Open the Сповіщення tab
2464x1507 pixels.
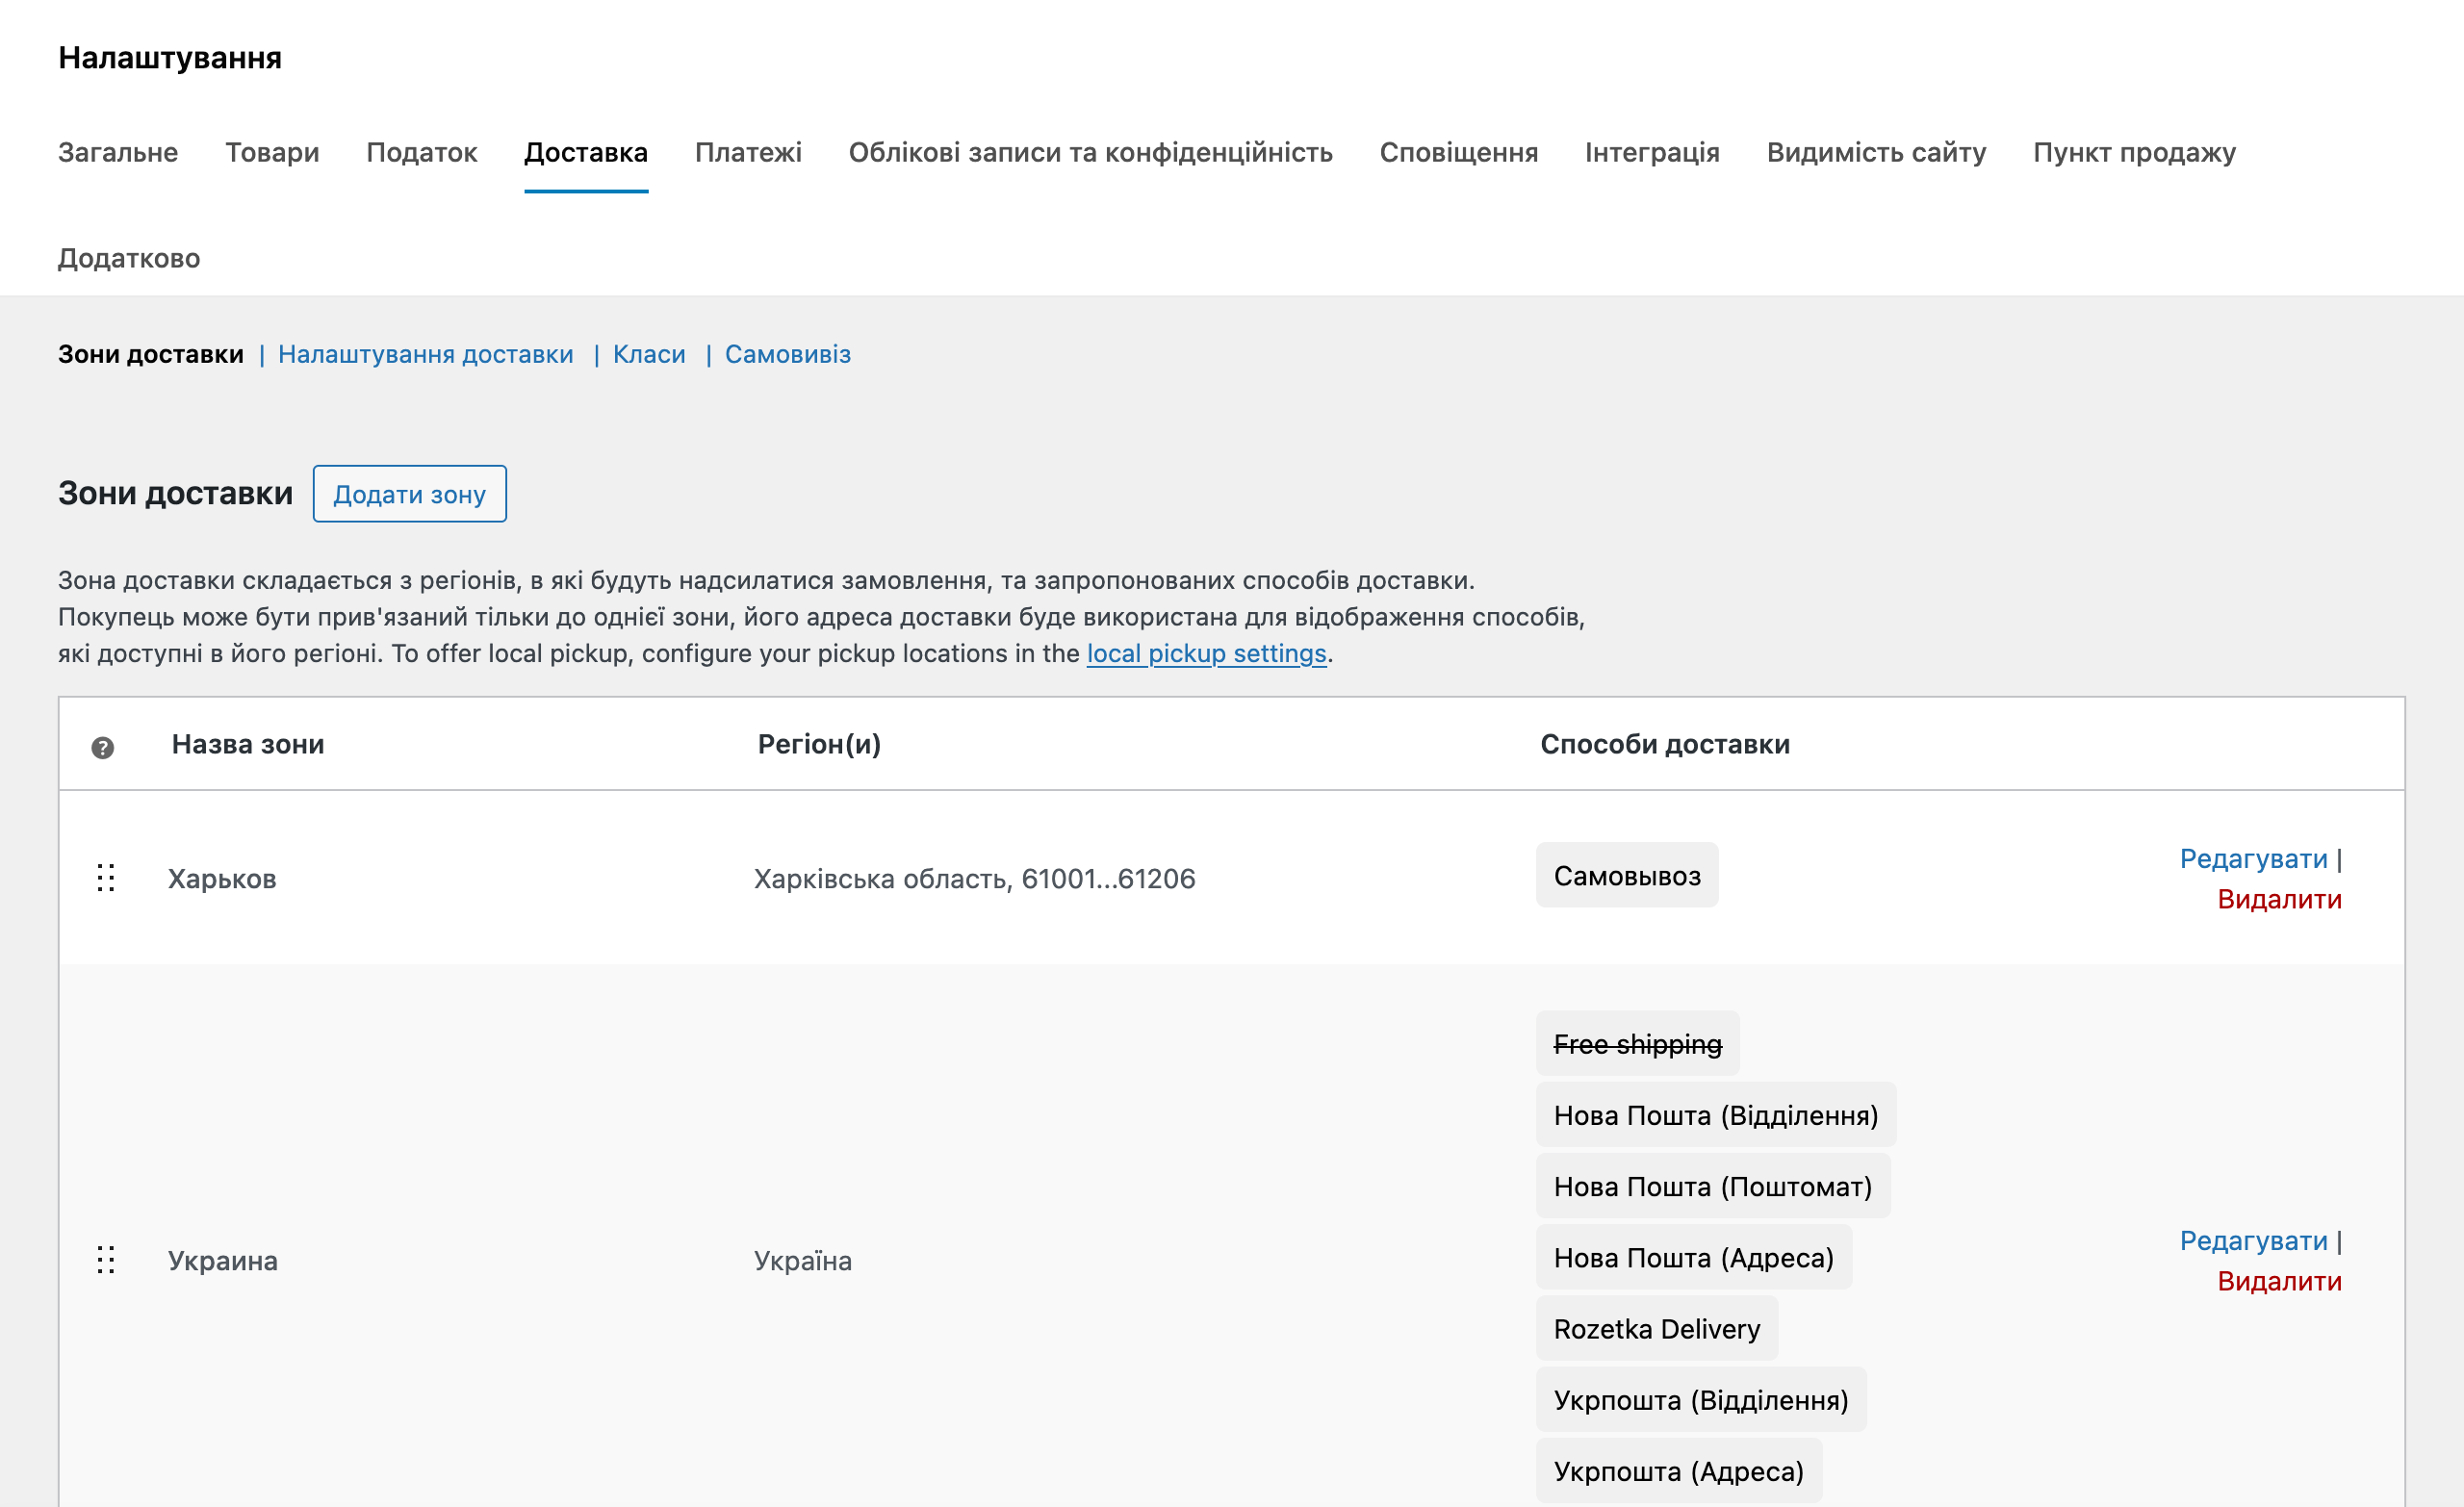tap(1459, 152)
